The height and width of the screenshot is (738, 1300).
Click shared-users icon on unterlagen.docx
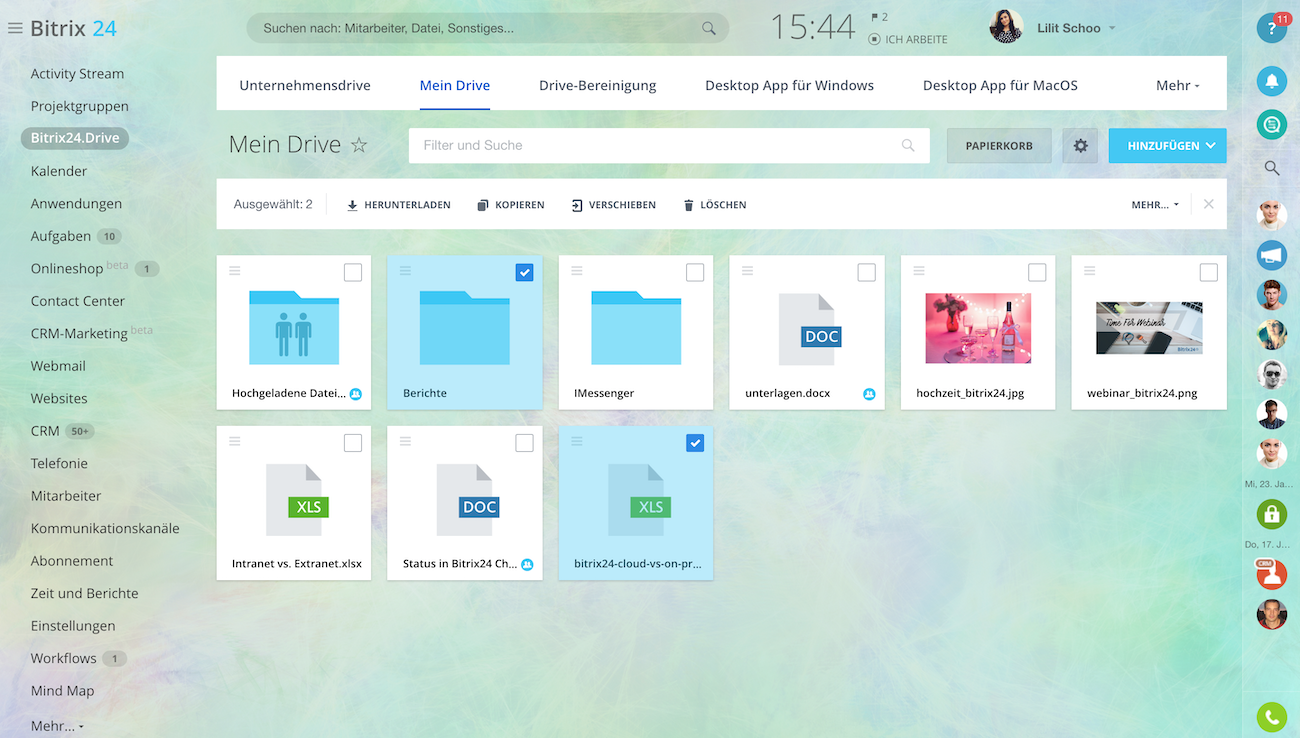869,394
